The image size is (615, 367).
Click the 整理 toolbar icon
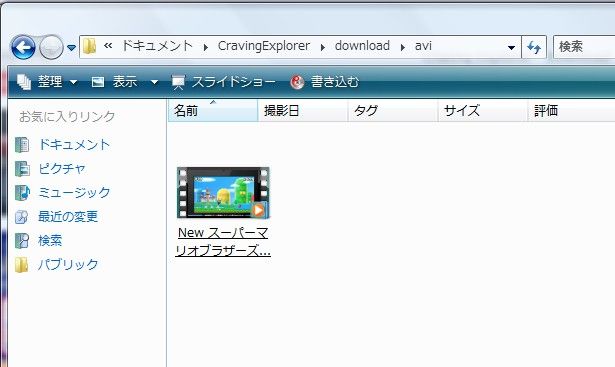pos(24,82)
